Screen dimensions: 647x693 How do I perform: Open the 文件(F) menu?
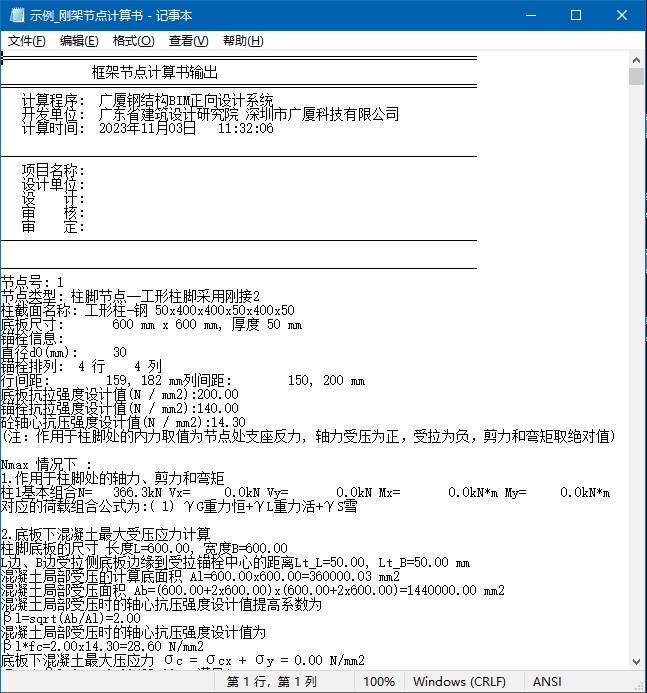(x=27, y=41)
